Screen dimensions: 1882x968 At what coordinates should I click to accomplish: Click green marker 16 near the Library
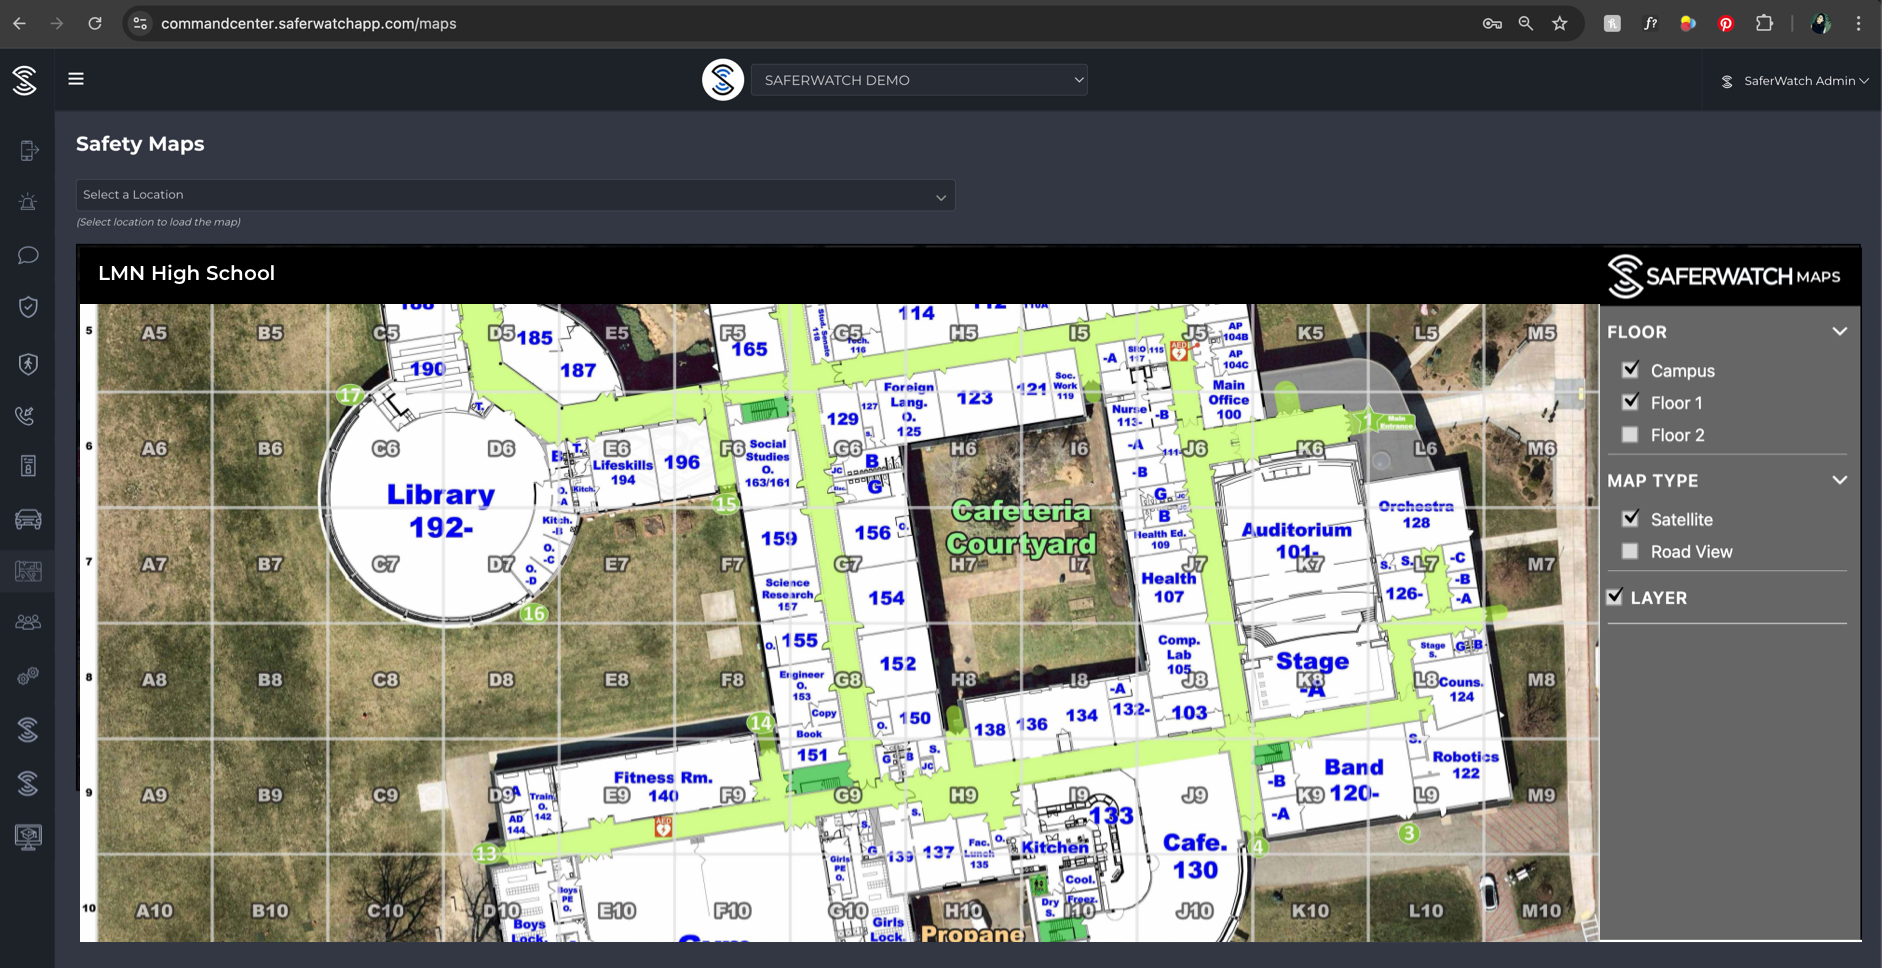534,614
